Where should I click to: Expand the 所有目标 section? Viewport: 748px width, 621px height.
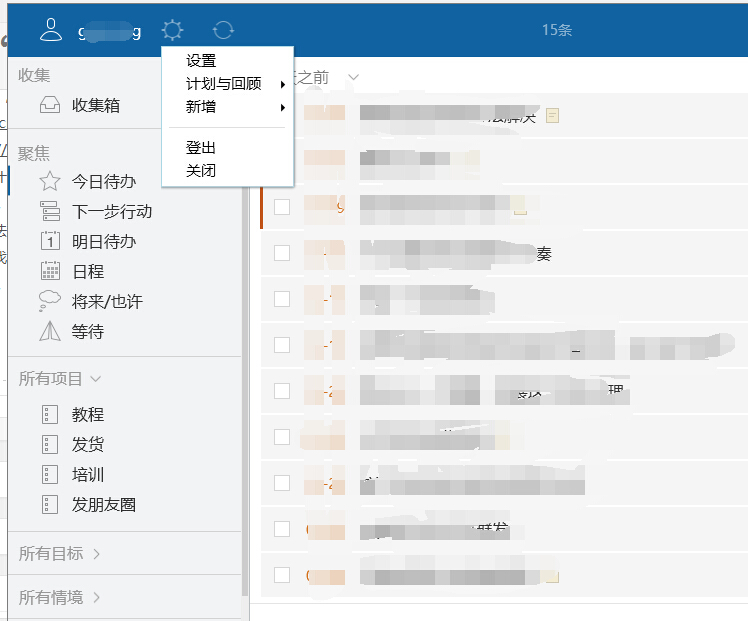pos(60,553)
